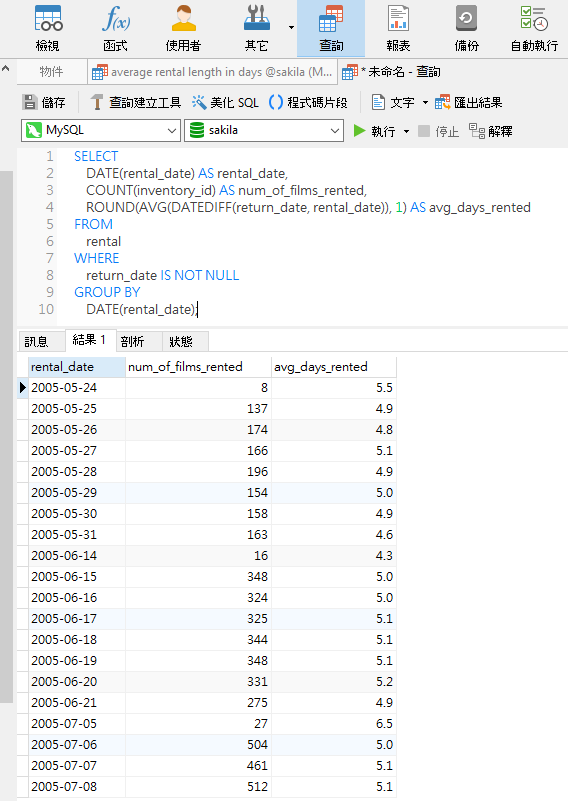Screen dimensions: 568x801
Task: Select the 2005-06-15 date cell
Action: pos(77,576)
